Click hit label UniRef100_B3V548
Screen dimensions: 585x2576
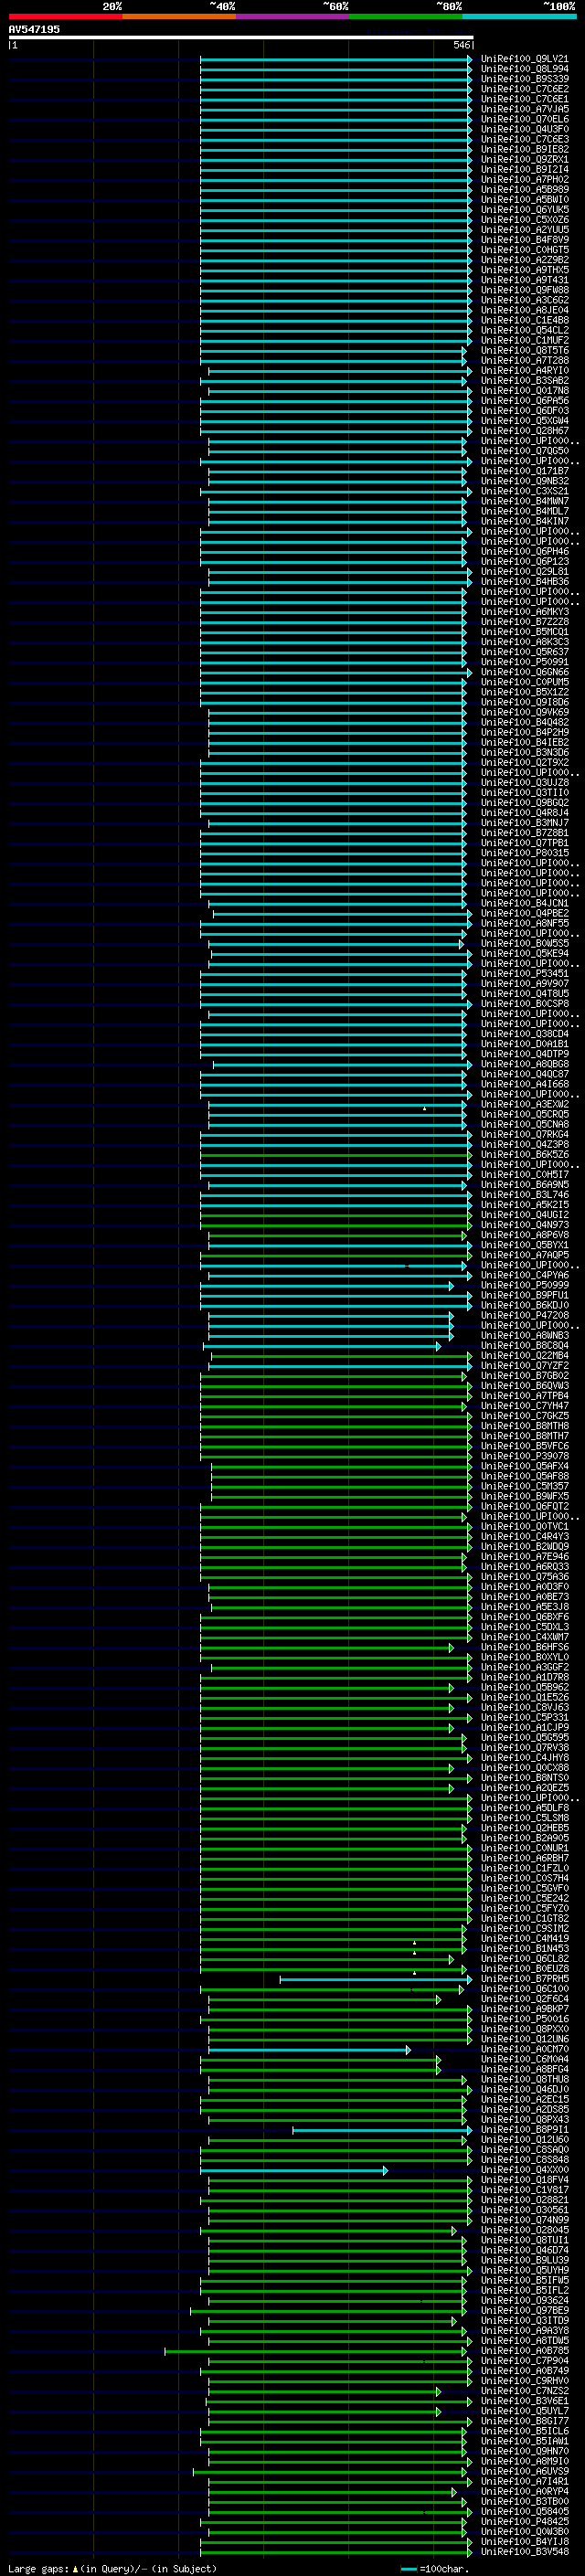pyautogui.click(x=524, y=2551)
